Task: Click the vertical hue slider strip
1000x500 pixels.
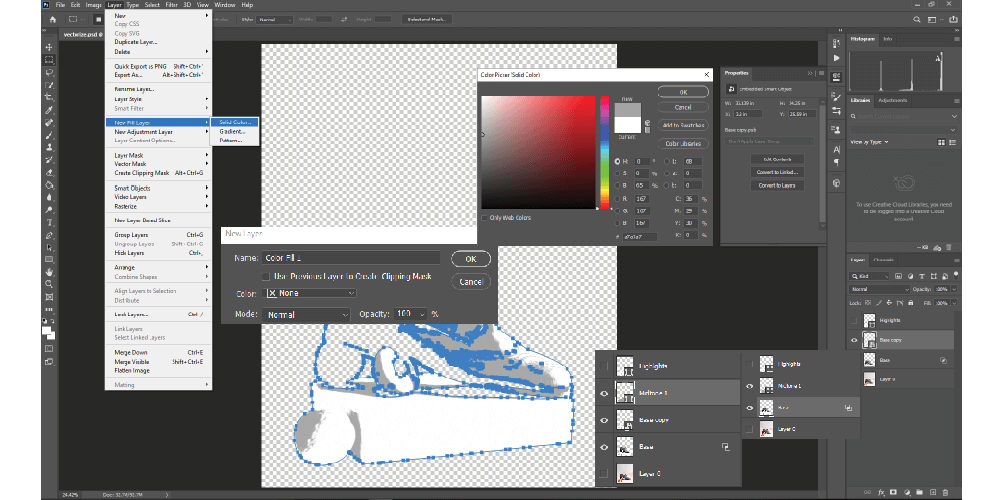Action: pyautogui.click(x=604, y=153)
